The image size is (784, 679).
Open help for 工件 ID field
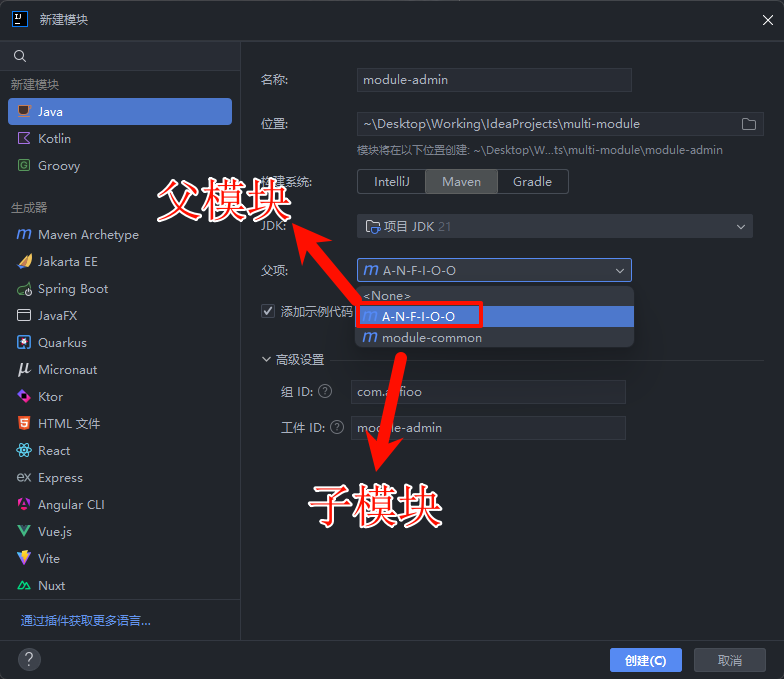pos(337,427)
